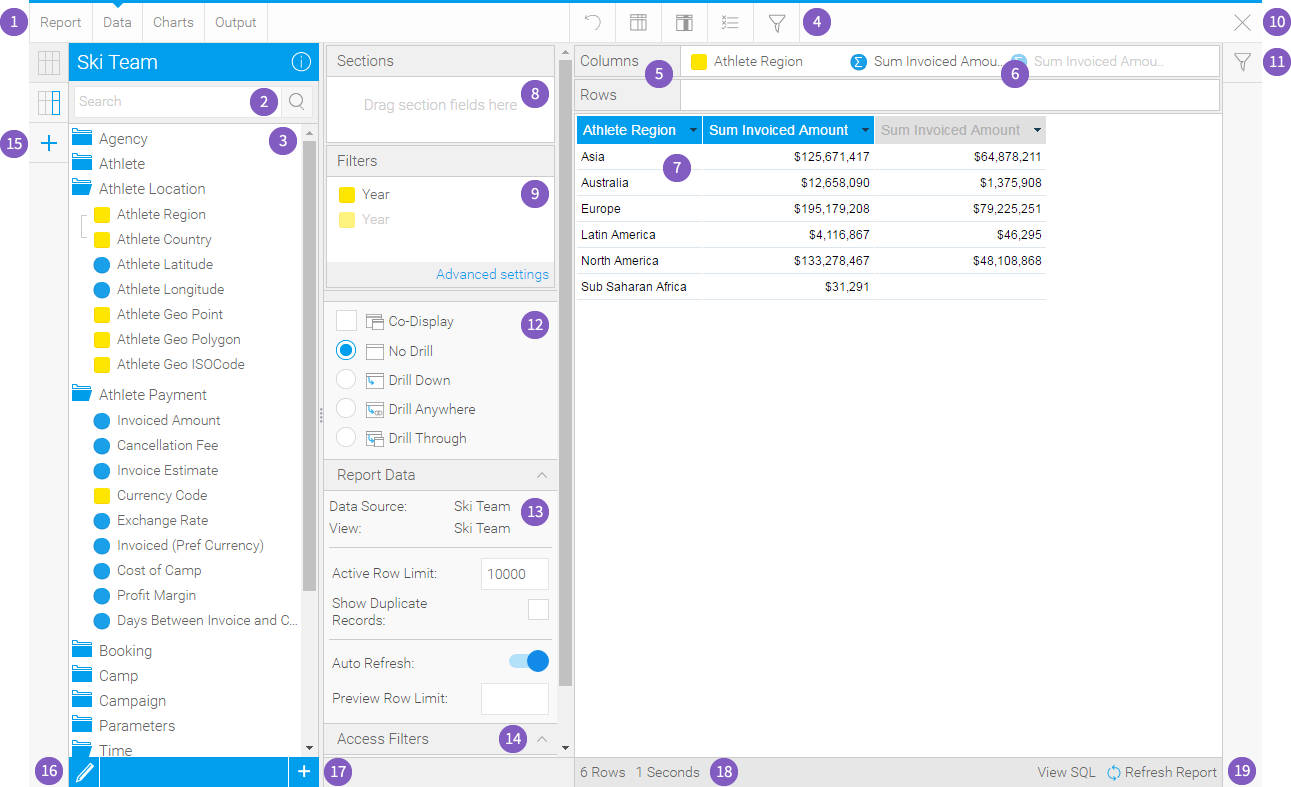Click inside the Active Row Limit field

click(514, 573)
